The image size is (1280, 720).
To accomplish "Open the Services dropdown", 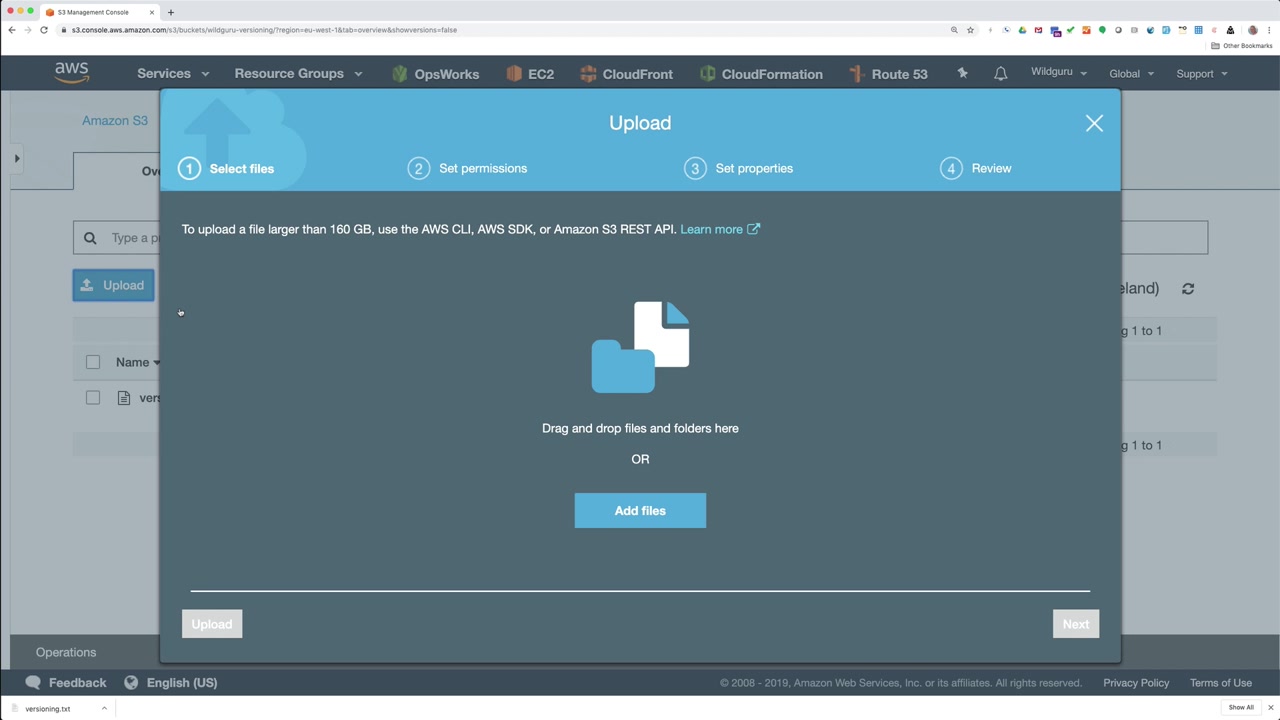I will pyautogui.click(x=173, y=74).
